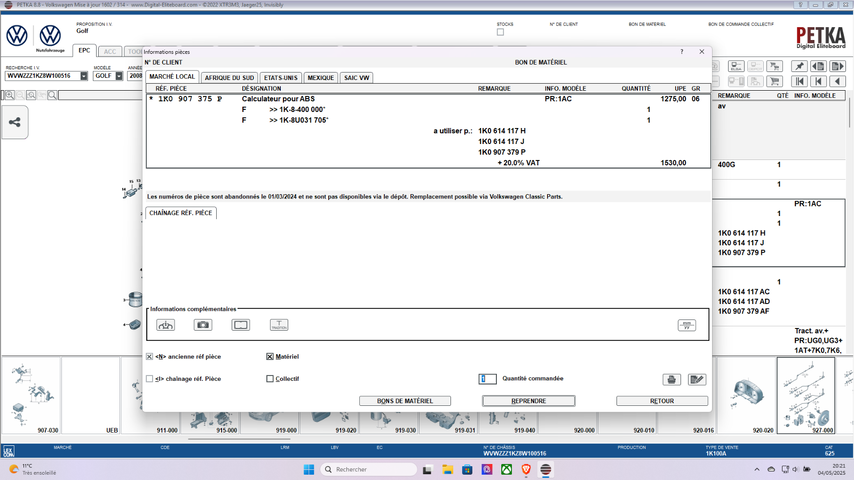Open the note edit pencil icon

[x=697, y=379]
